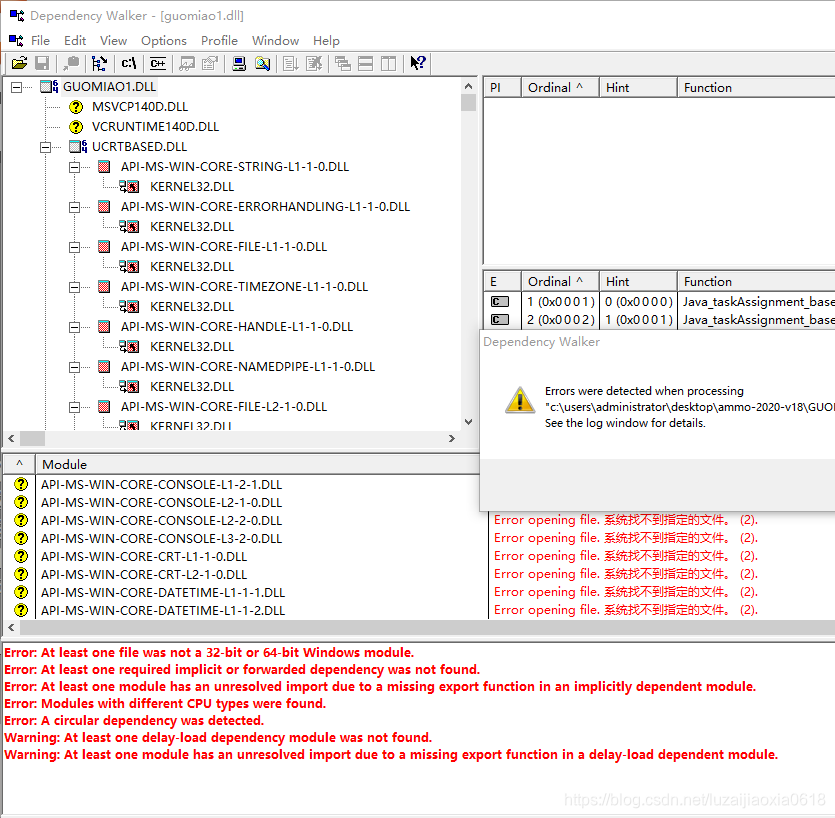Click the Cascade windows toolbar icon
Image resolution: width=835 pixels, height=818 pixels.
coord(342,63)
